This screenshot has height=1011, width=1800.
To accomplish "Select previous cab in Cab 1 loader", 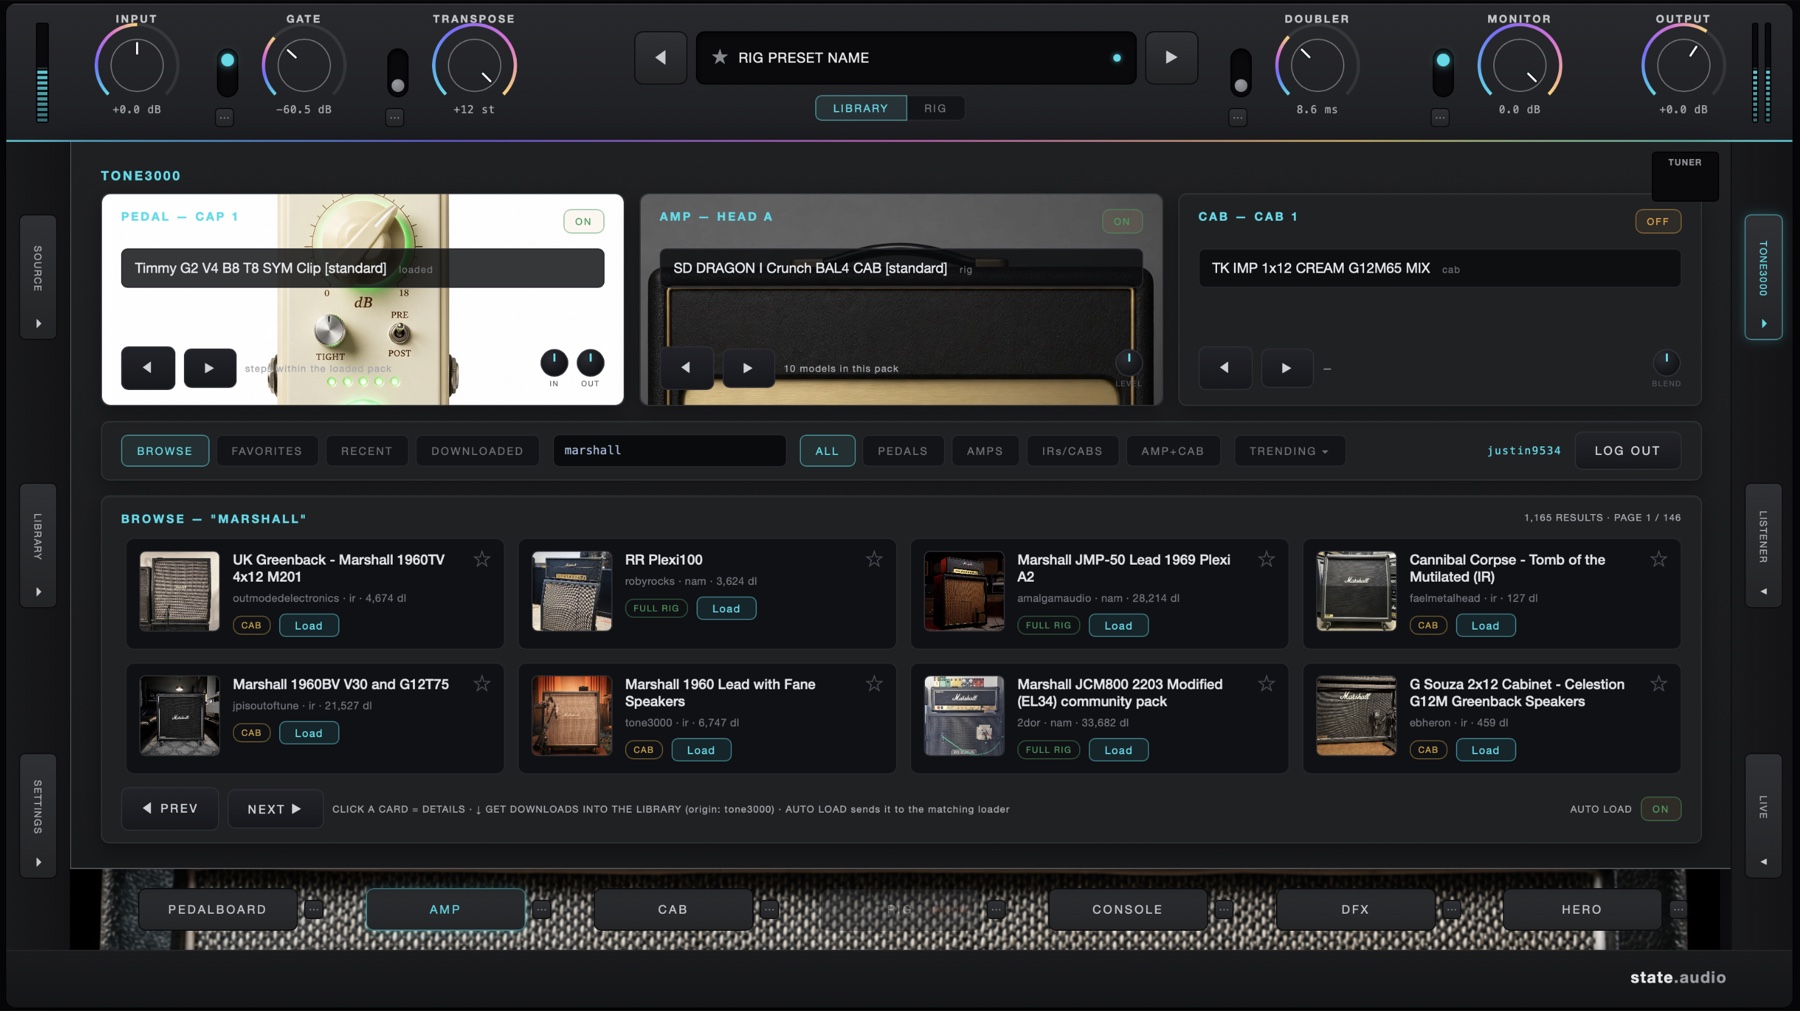I will pos(1225,368).
